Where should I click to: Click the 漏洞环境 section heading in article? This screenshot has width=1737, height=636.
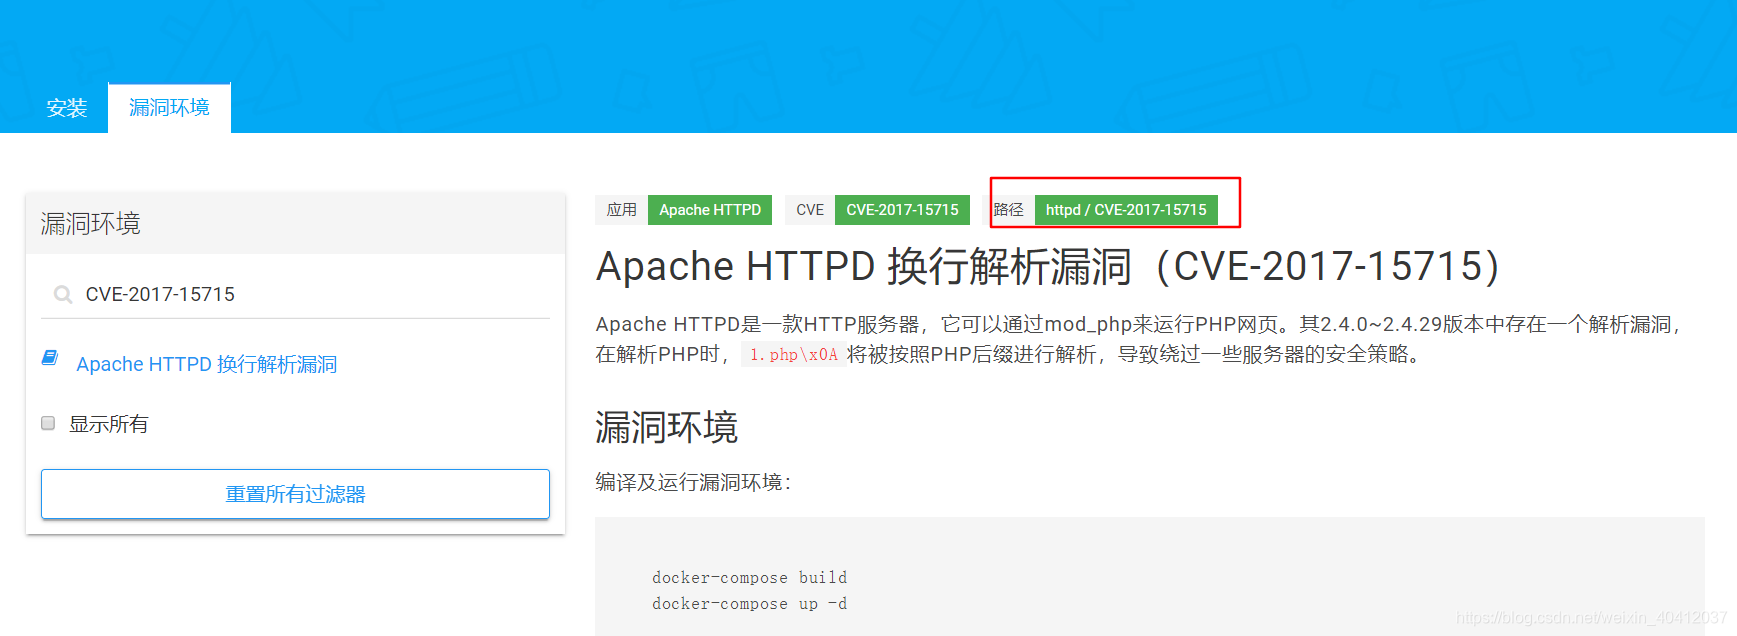point(666,428)
